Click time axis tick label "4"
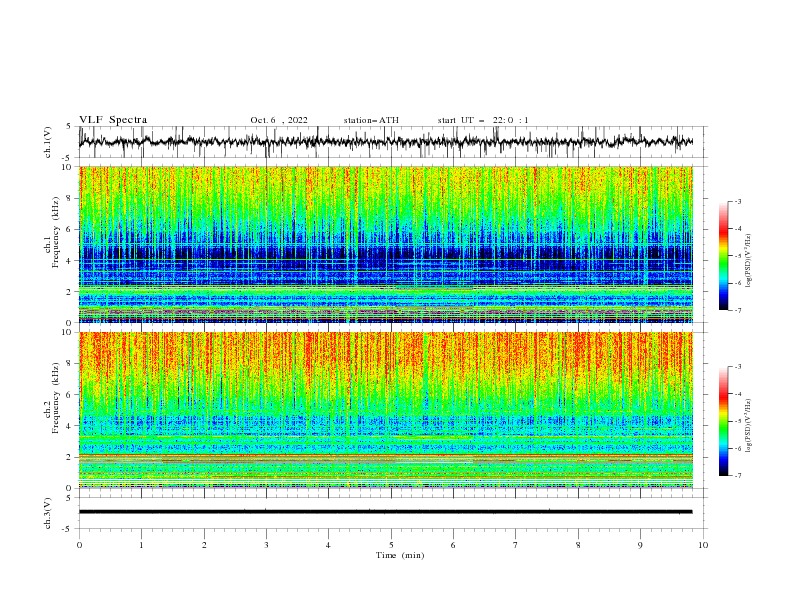Screen dimensions: 792x612 pyautogui.click(x=328, y=545)
